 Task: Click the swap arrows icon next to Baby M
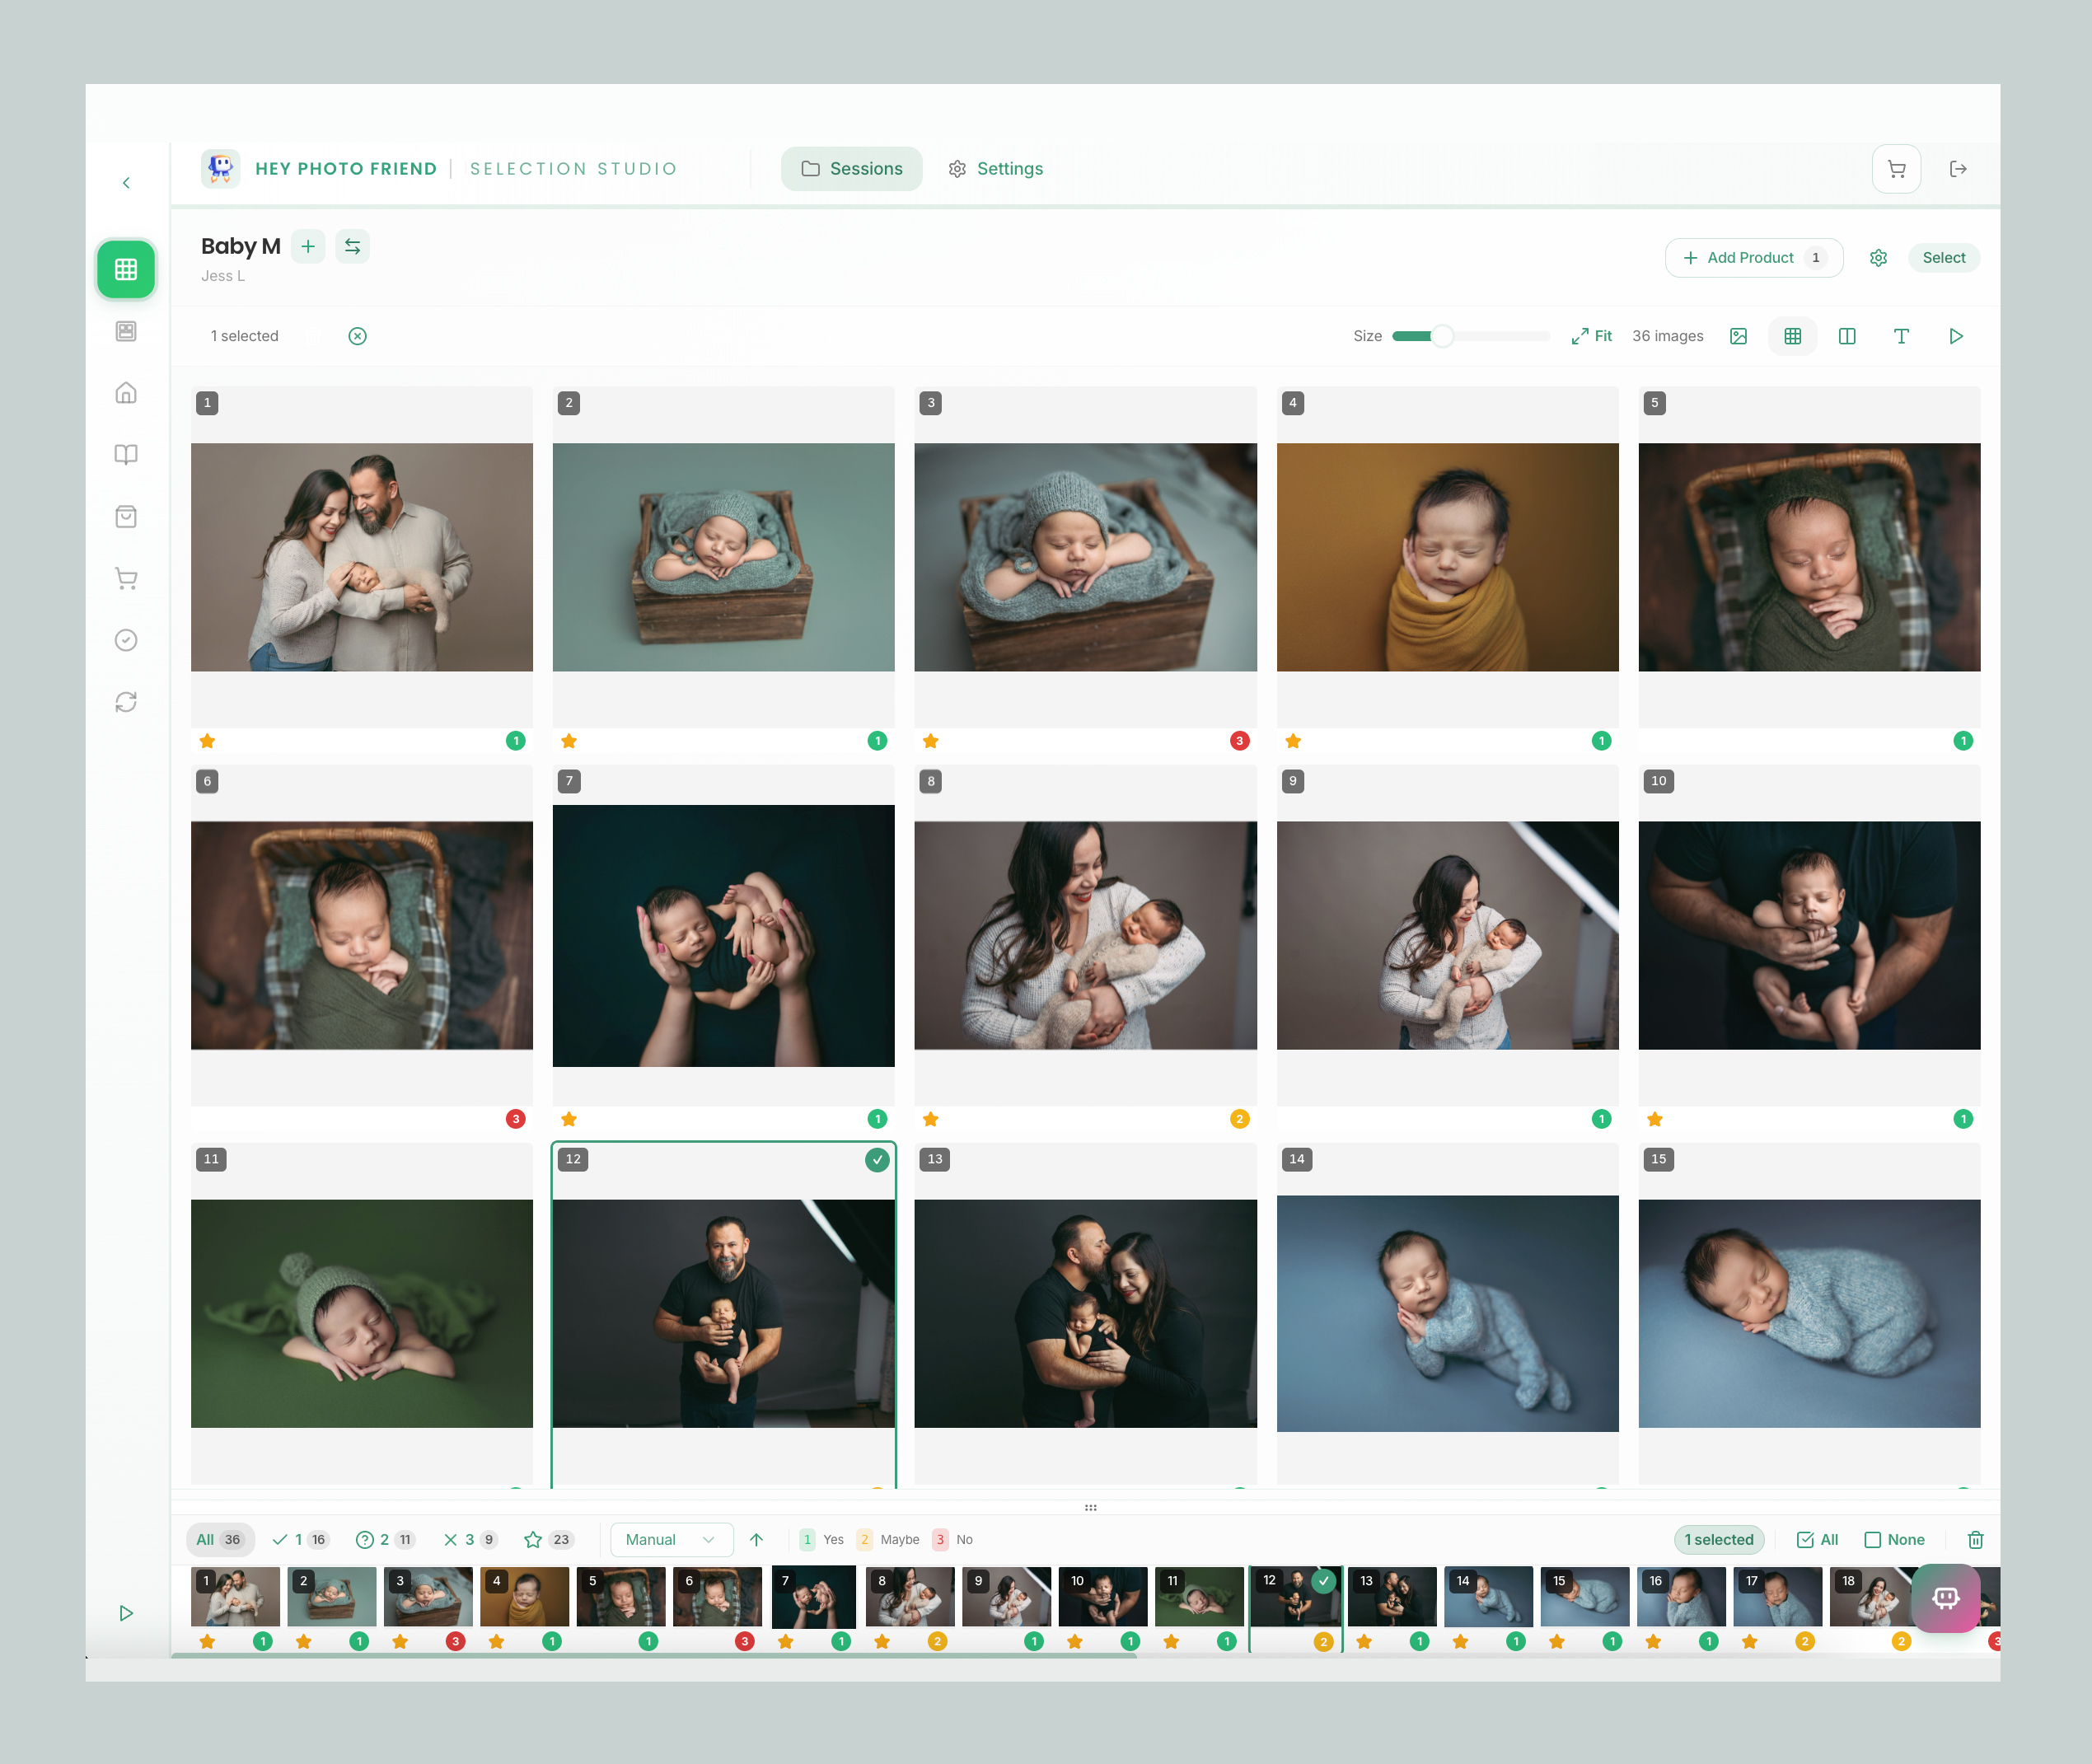tap(352, 246)
